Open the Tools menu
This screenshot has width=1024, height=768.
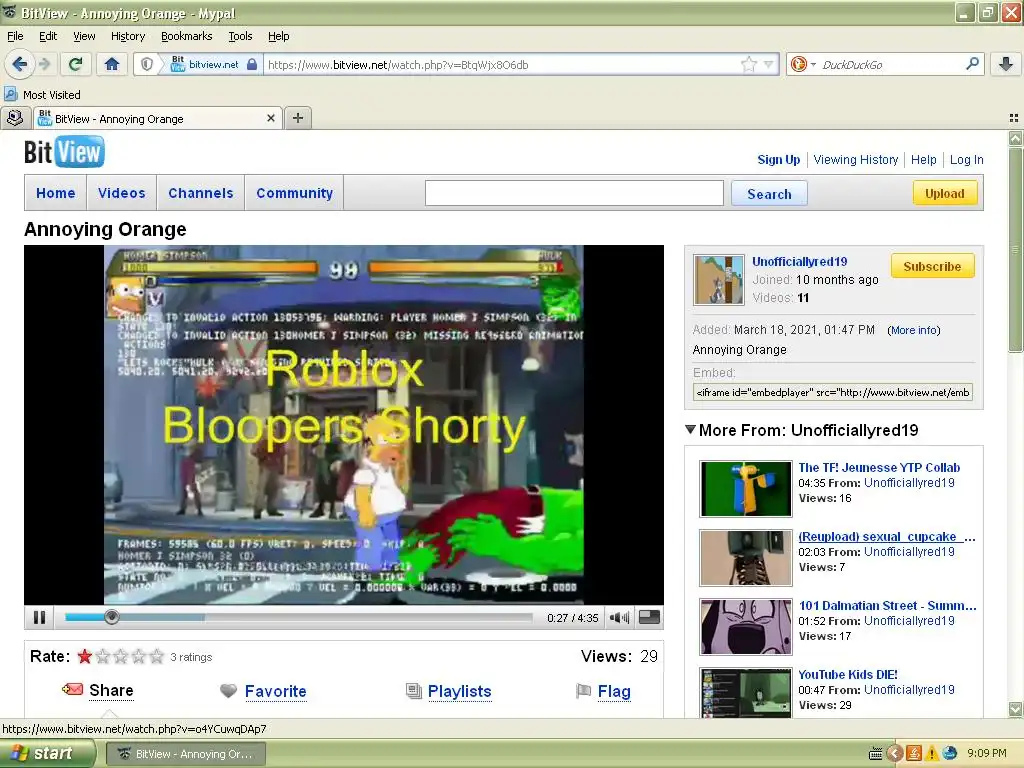pyautogui.click(x=240, y=36)
